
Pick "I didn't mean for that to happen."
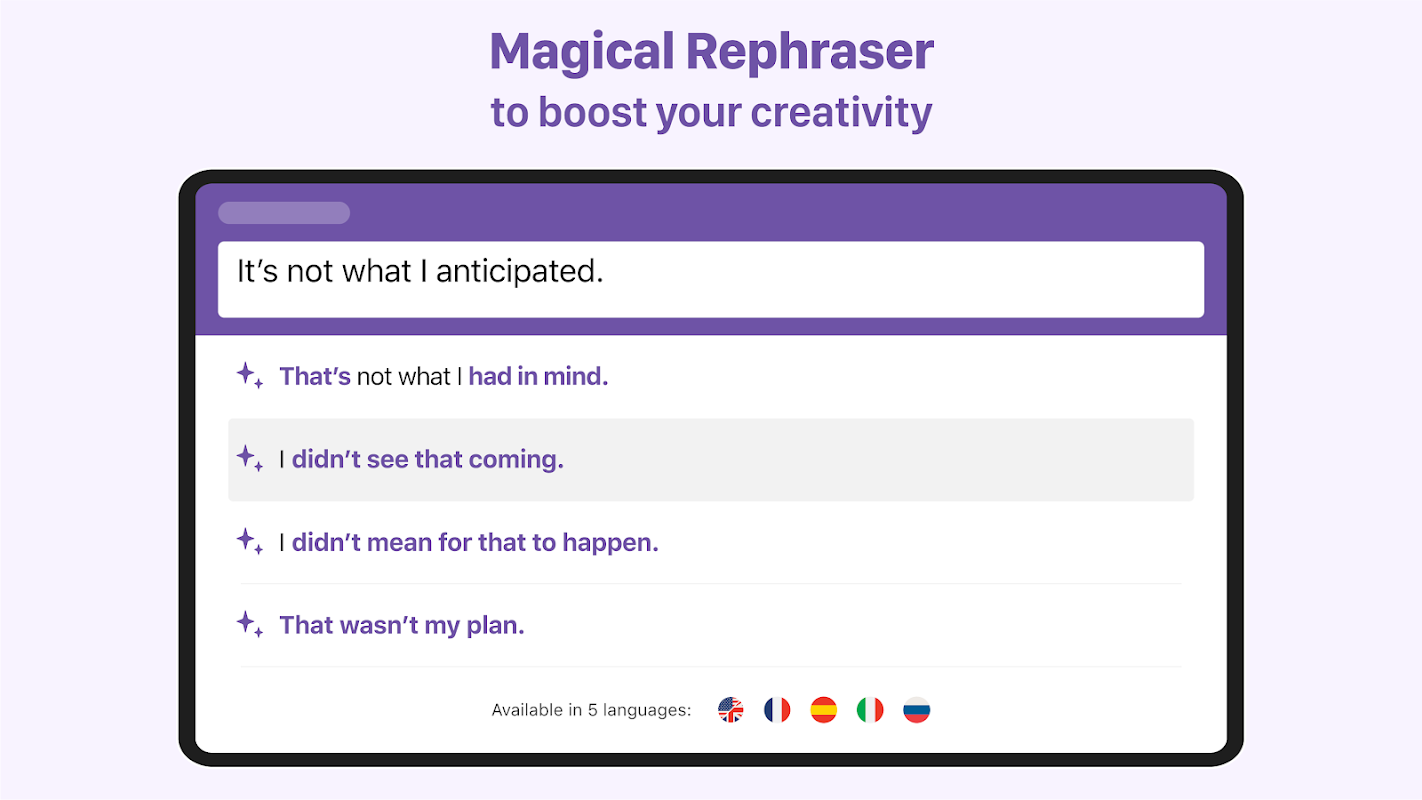[710, 542]
